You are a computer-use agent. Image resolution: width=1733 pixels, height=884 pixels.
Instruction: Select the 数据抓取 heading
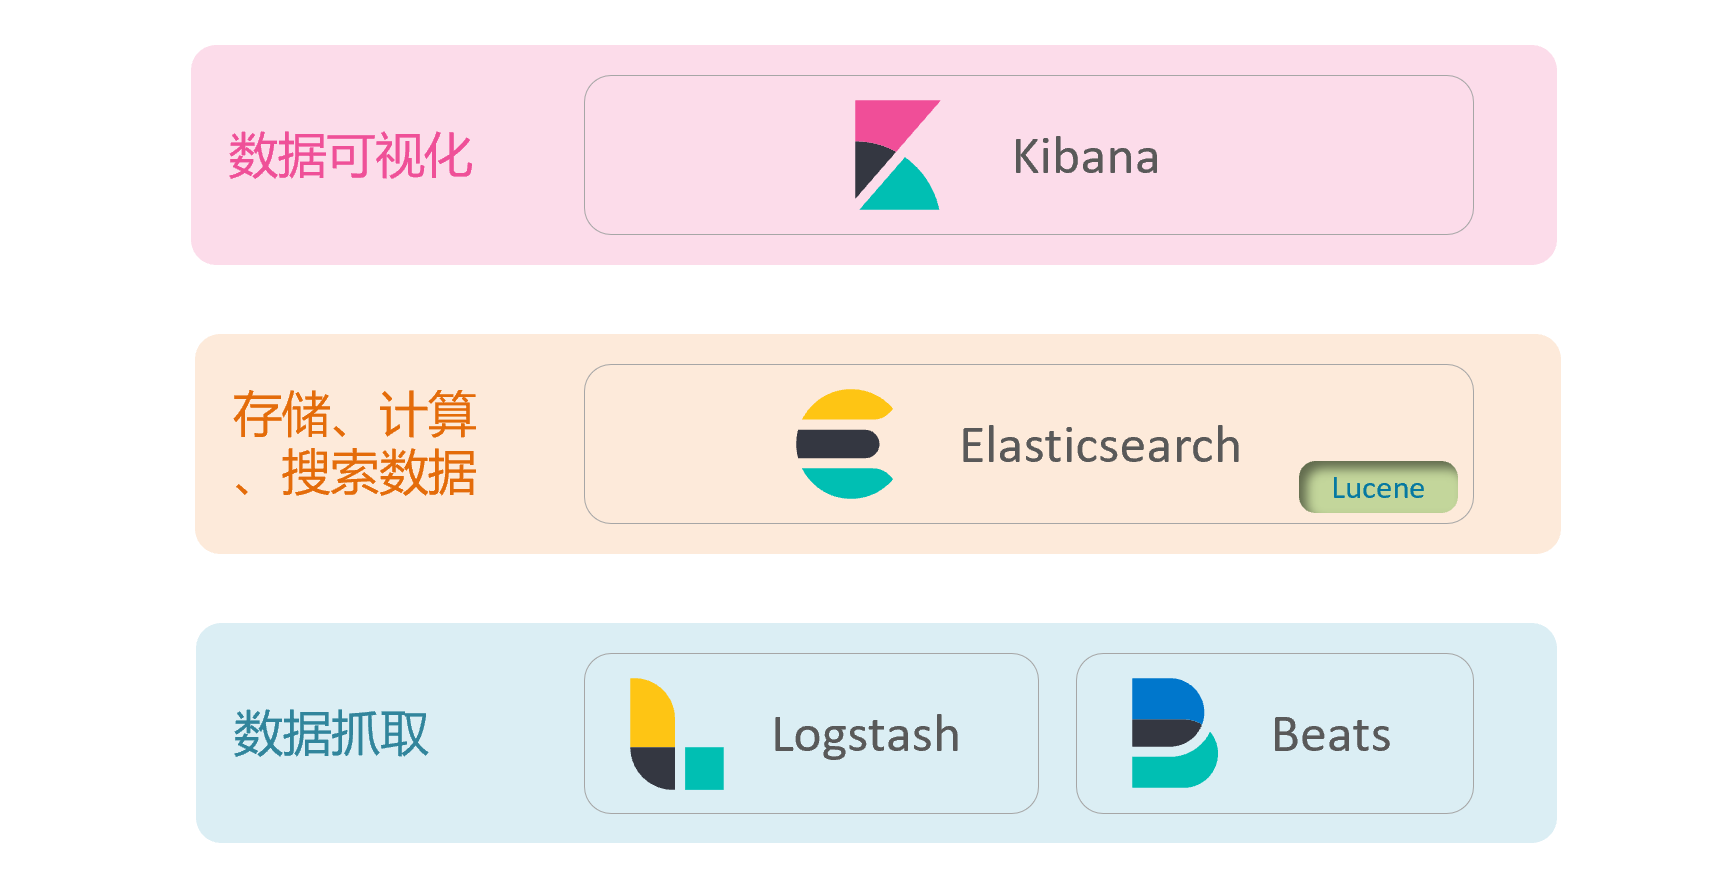tap(330, 734)
